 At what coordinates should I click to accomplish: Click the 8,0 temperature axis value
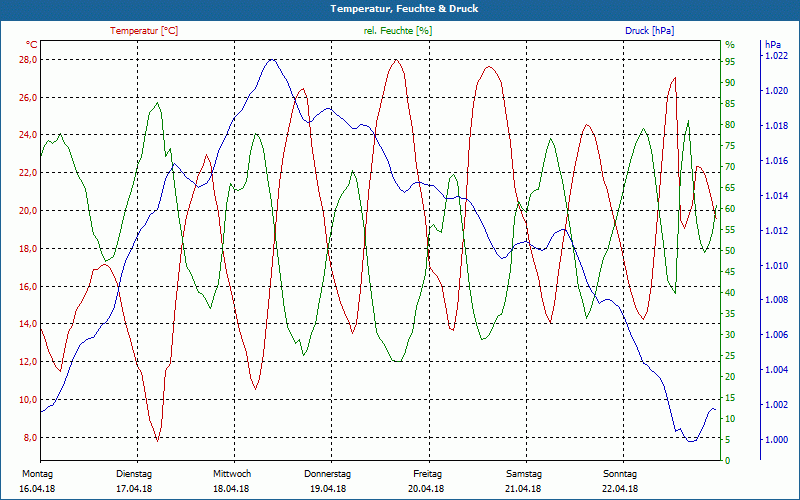click(x=30, y=437)
